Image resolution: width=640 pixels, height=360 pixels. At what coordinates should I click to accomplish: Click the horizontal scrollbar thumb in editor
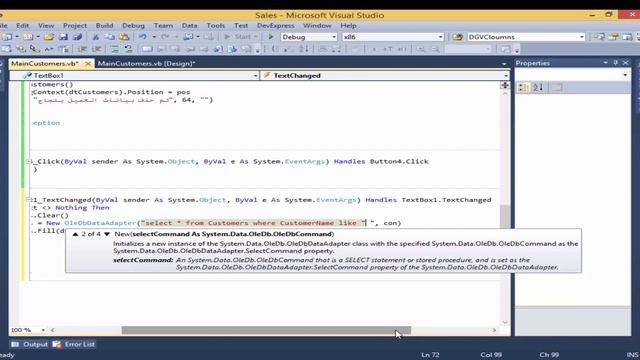click(266, 330)
